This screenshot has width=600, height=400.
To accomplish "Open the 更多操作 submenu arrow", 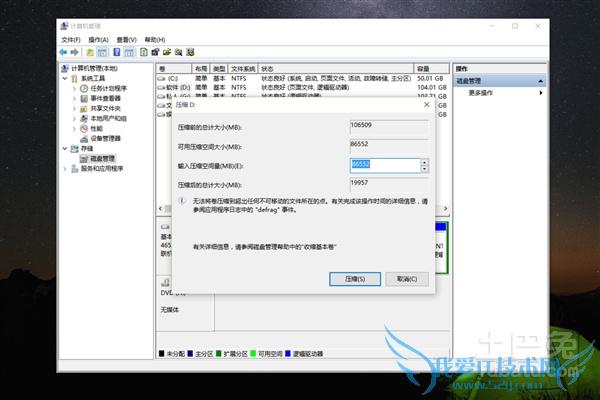I will pyautogui.click(x=541, y=93).
